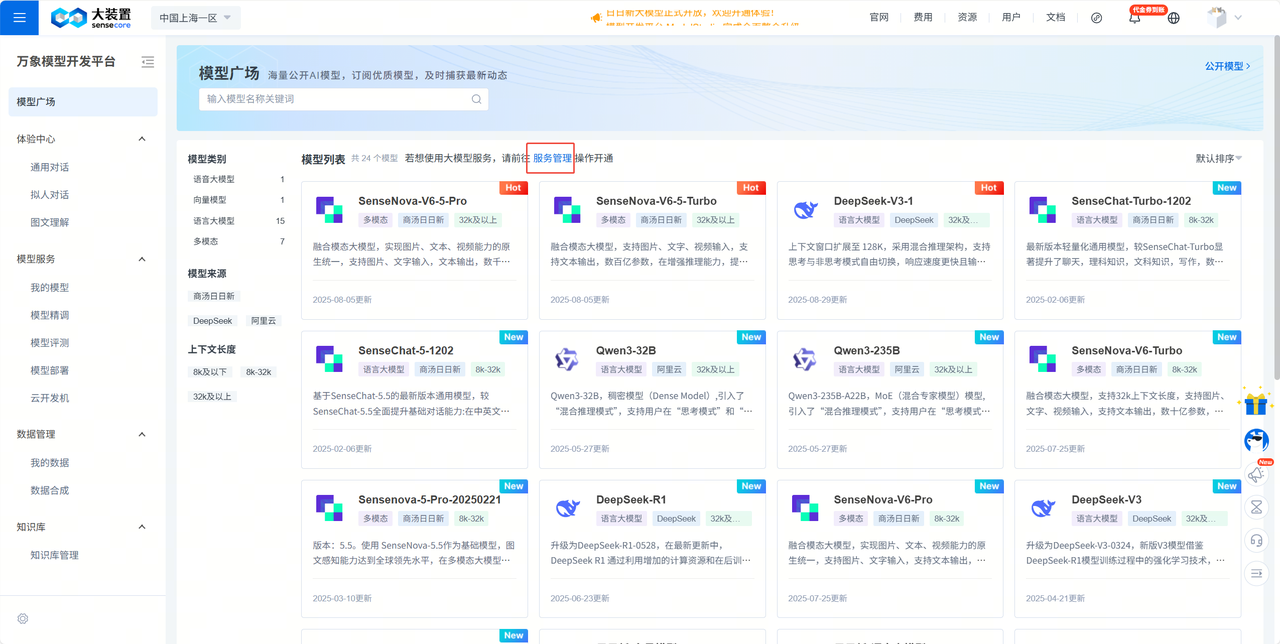Screen dimensions: 1280x644
Task: Click the Qwen3-235B model logo
Action: tap(805, 359)
